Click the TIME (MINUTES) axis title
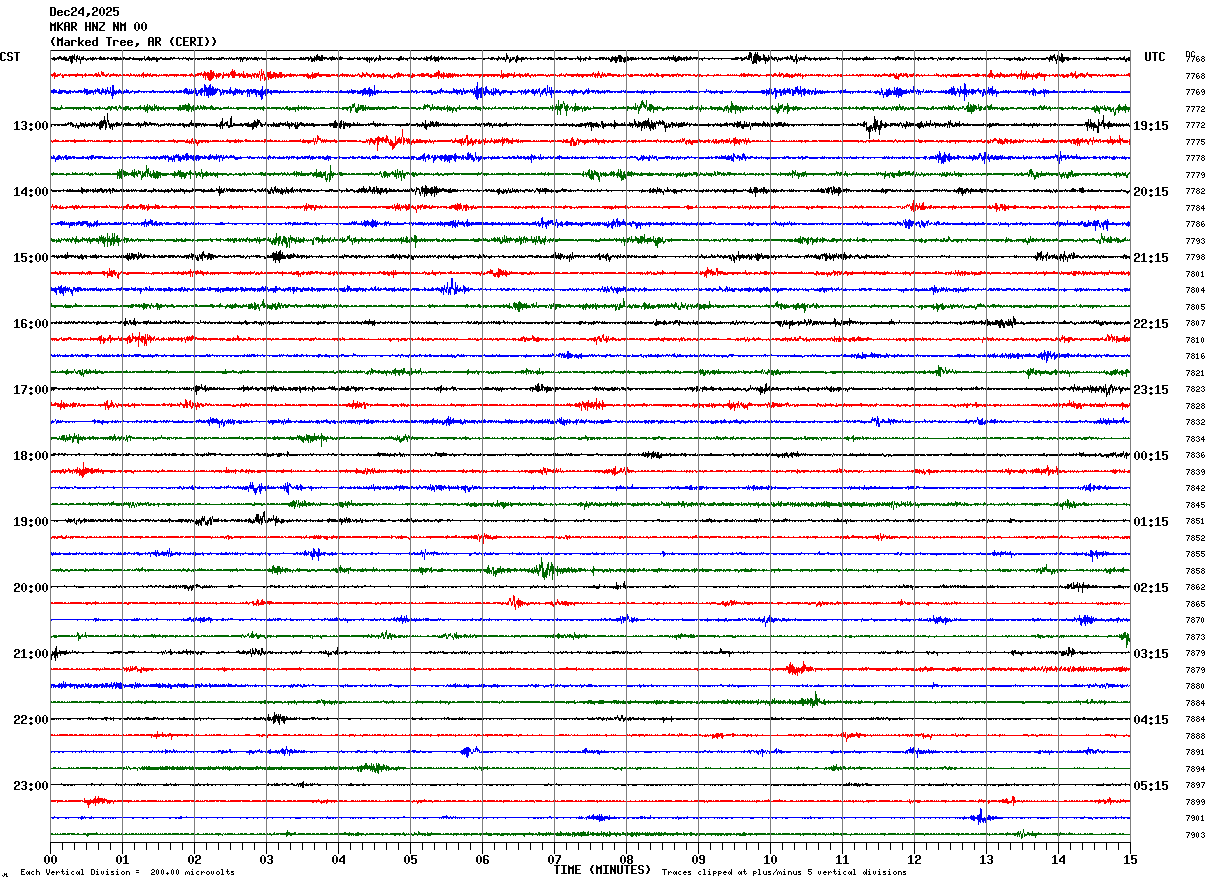The width and height of the screenshot is (1210, 886). tap(602, 870)
